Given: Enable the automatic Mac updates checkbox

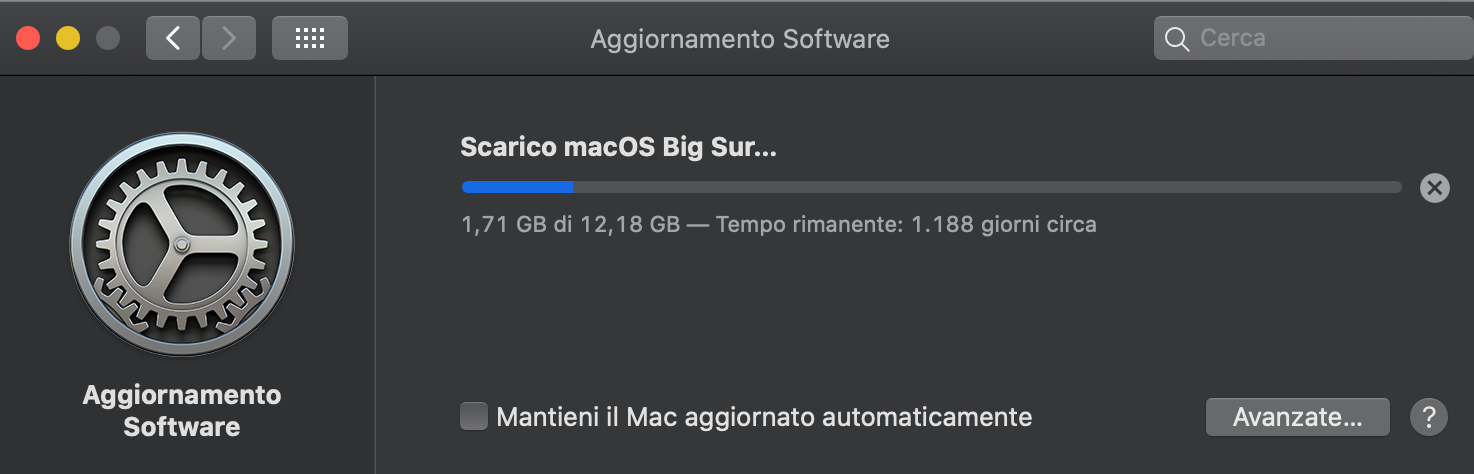Looking at the screenshot, I should 474,416.
